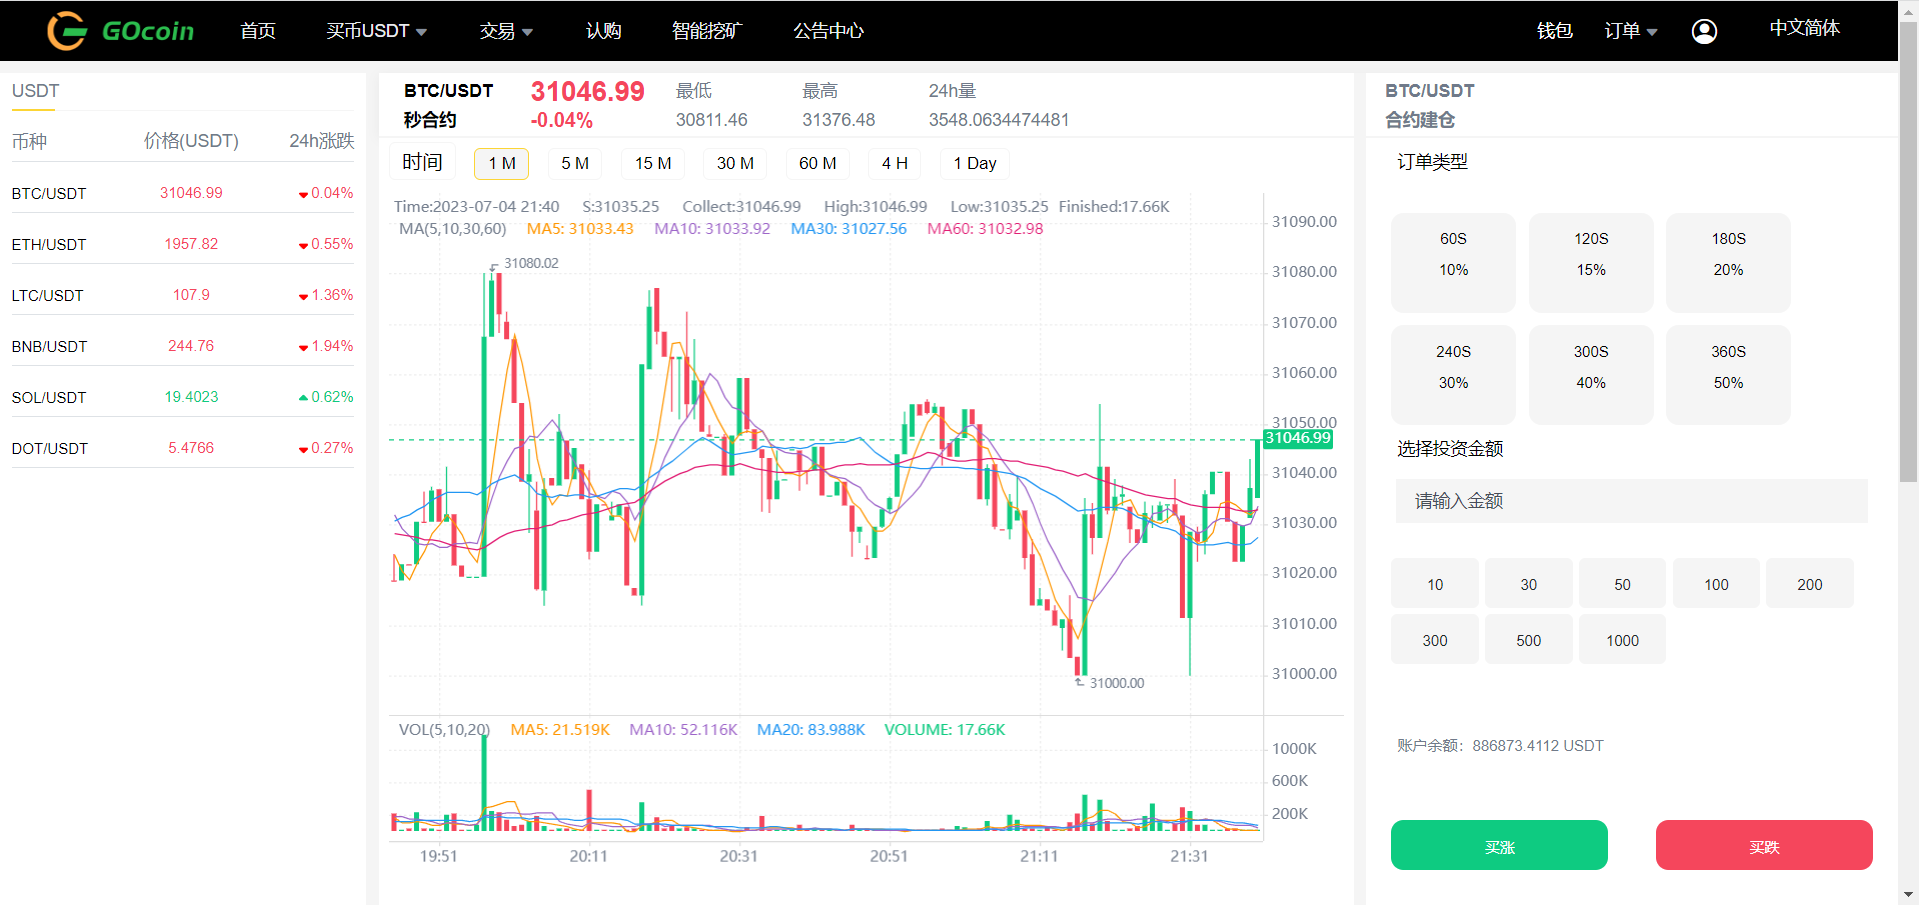1919x905 pixels.
Task: Open the user account profile icon
Action: [x=1704, y=31]
